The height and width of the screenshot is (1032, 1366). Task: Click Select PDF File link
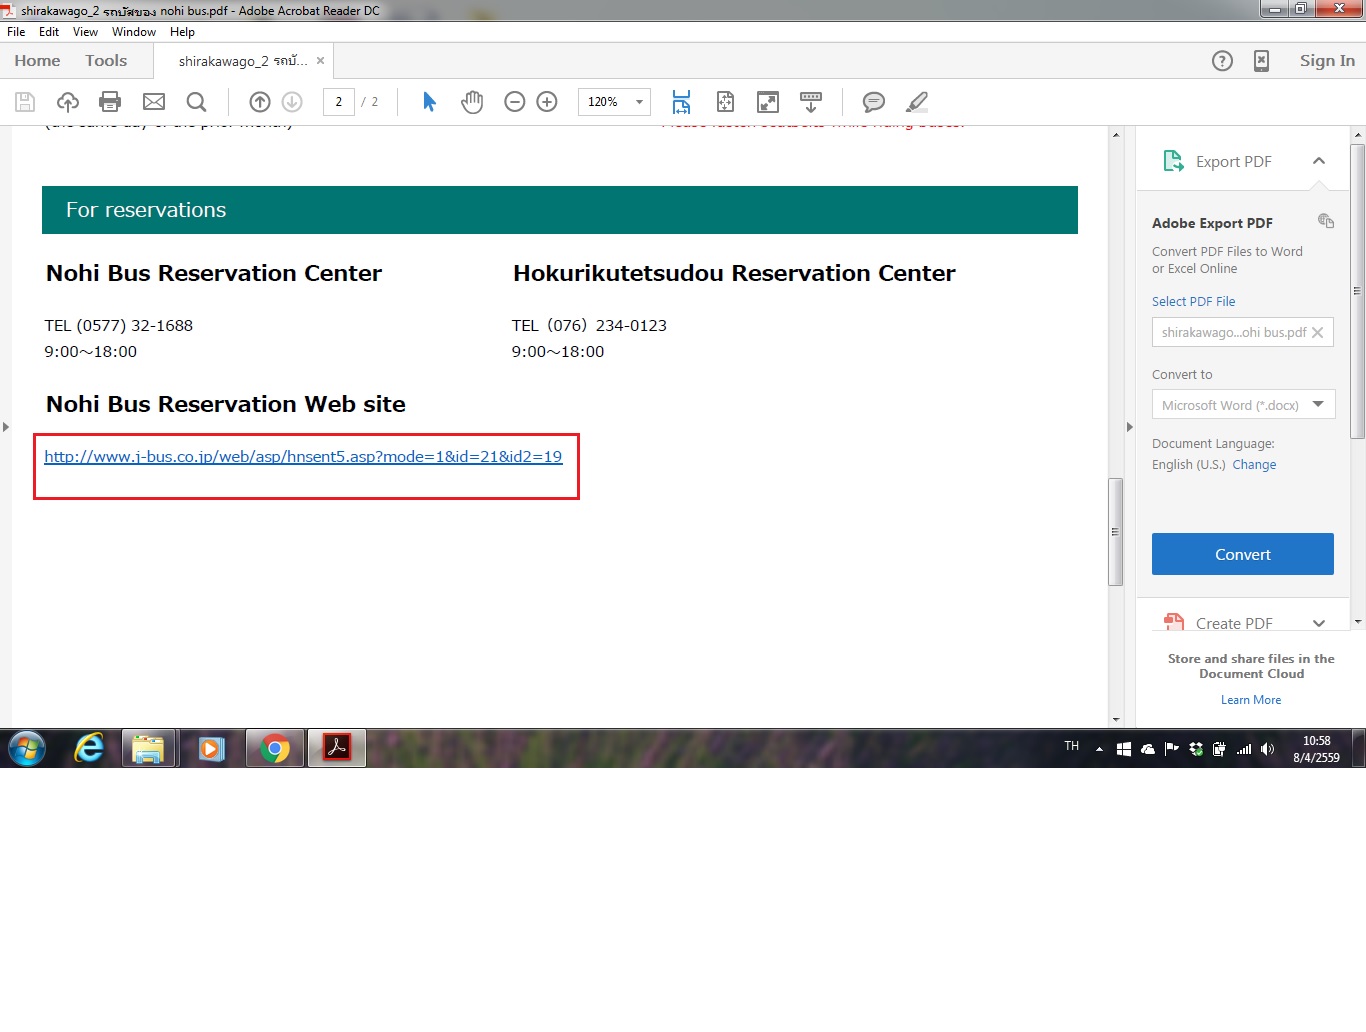coord(1193,301)
